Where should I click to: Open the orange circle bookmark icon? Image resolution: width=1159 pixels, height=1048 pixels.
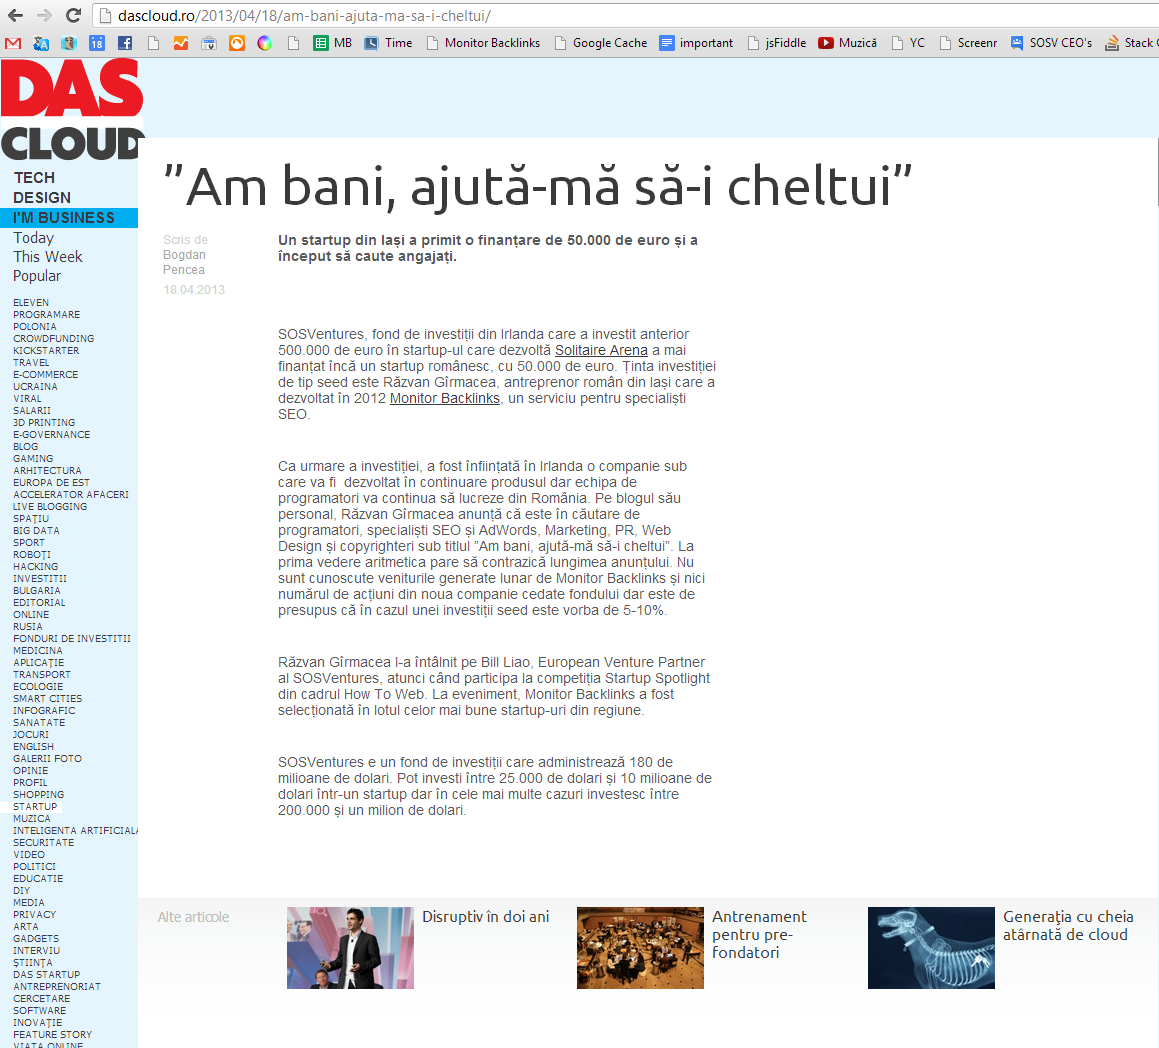tap(237, 43)
